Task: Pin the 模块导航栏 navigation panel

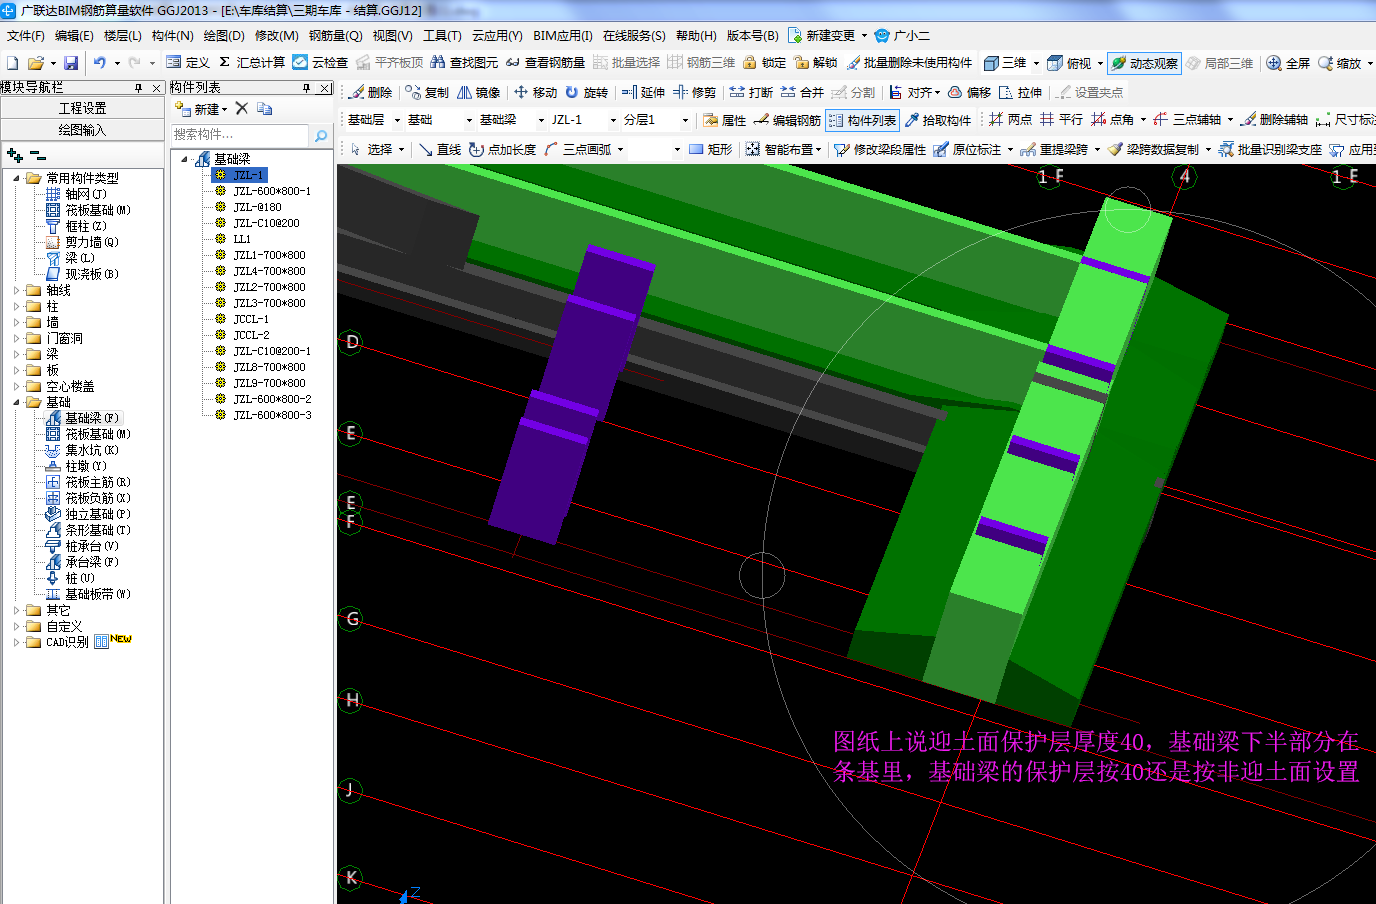Action: (139, 88)
